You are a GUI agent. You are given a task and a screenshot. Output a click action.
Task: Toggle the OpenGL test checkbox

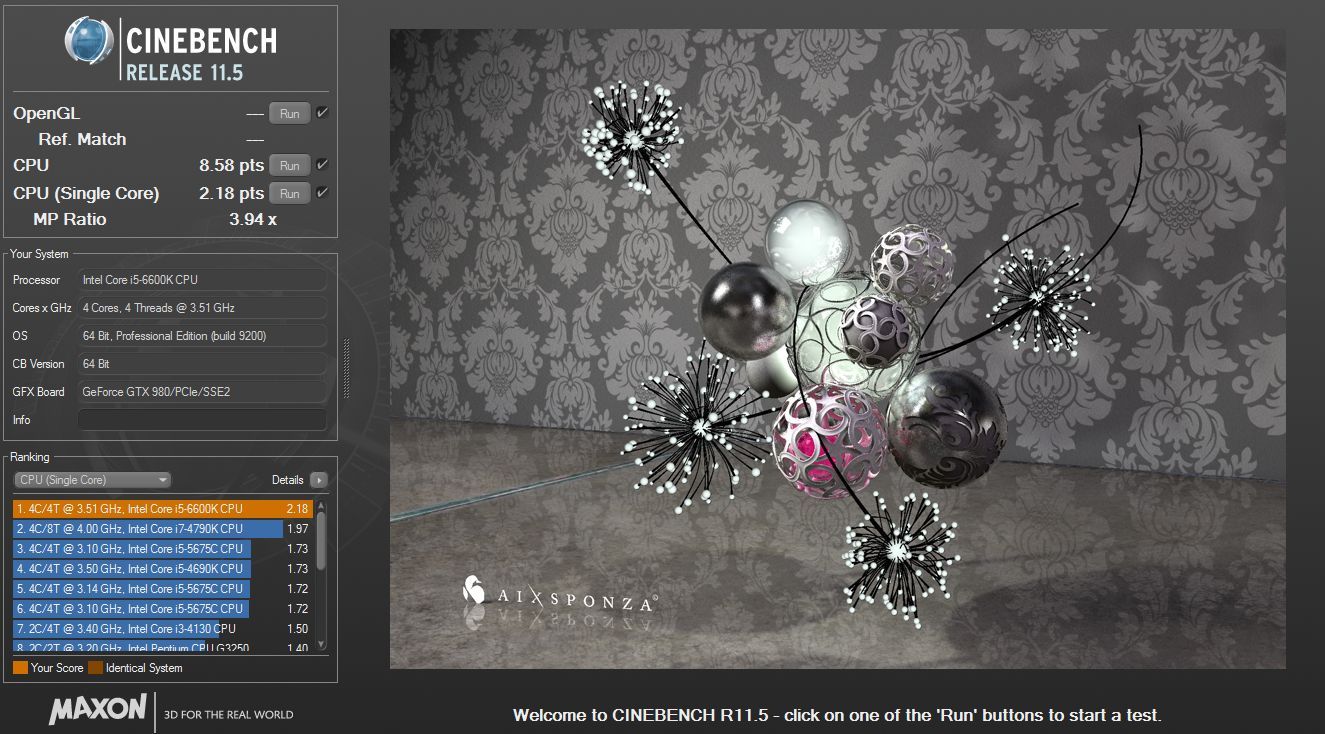tap(322, 113)
